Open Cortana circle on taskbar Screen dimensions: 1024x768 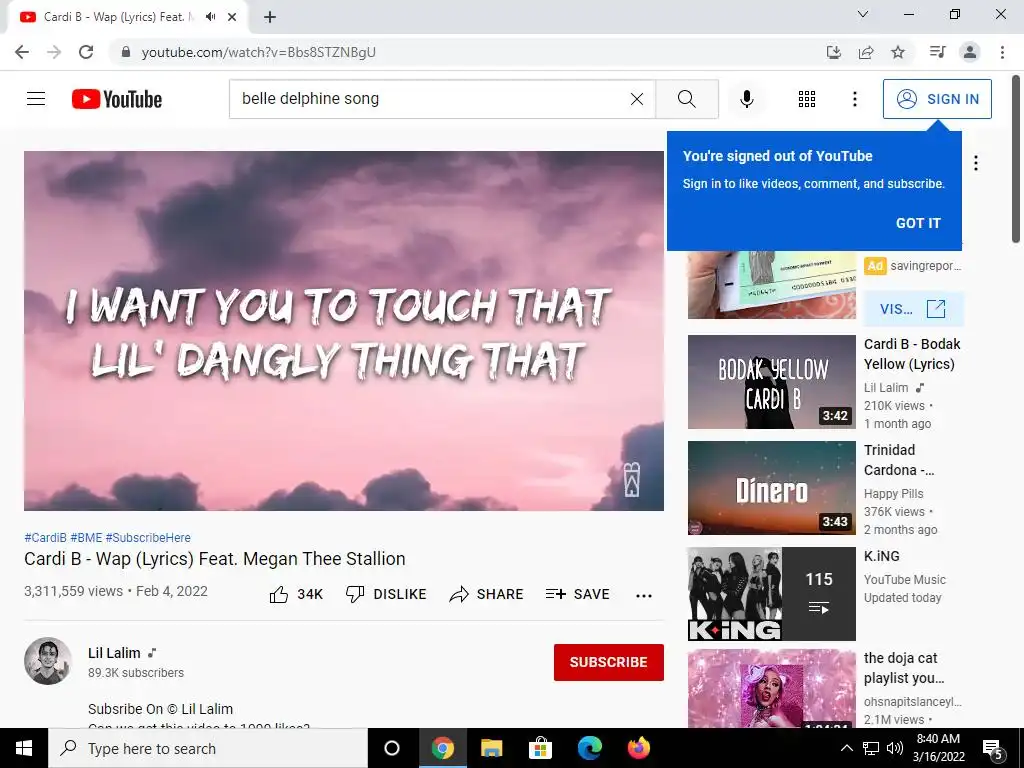(x=392, y=748)
